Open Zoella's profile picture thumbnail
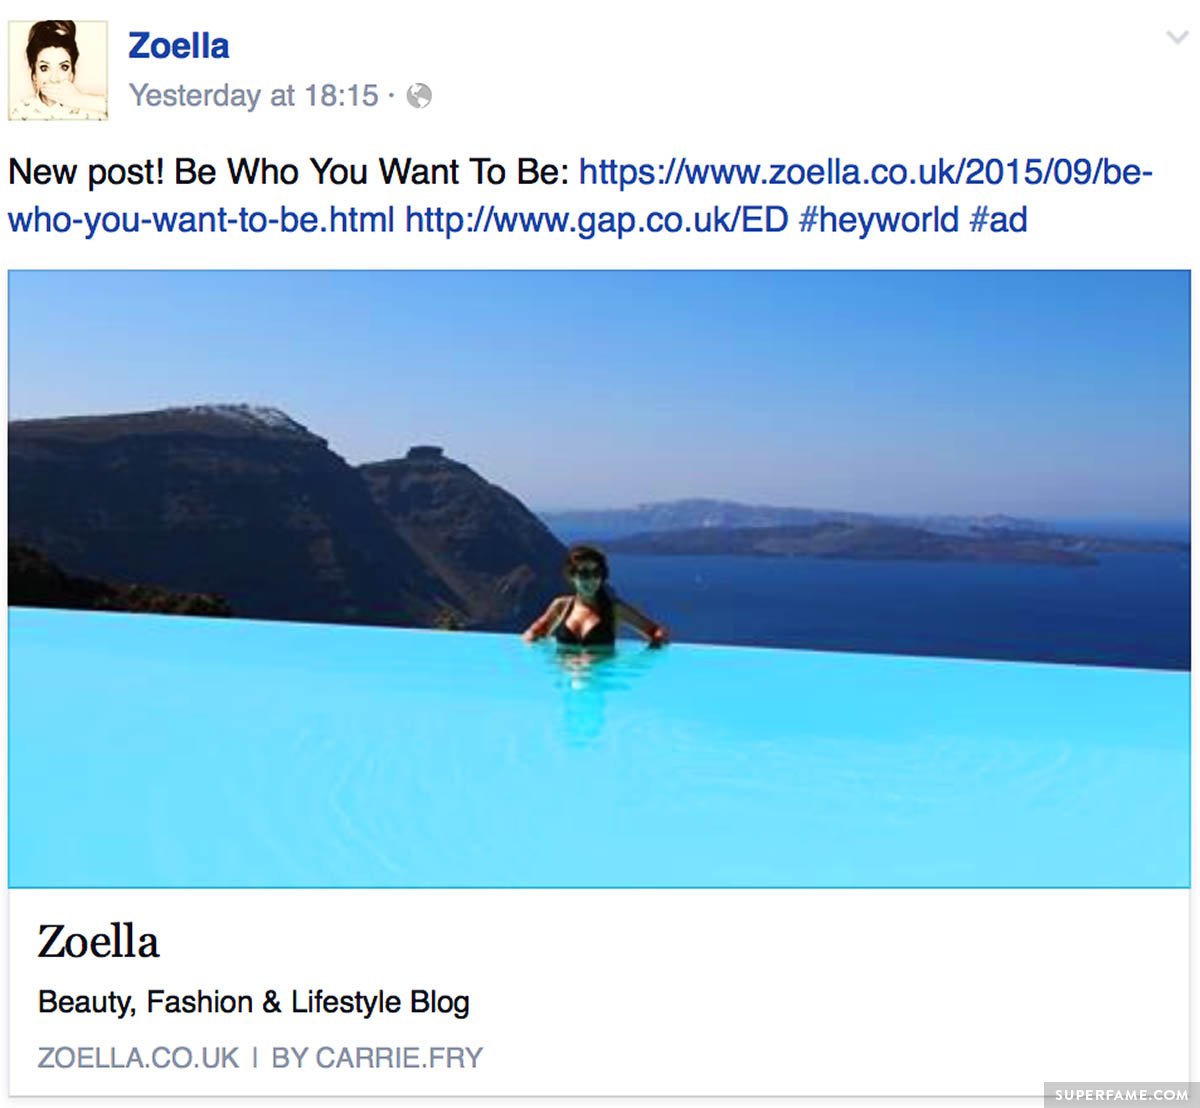 tap(58, 70)
